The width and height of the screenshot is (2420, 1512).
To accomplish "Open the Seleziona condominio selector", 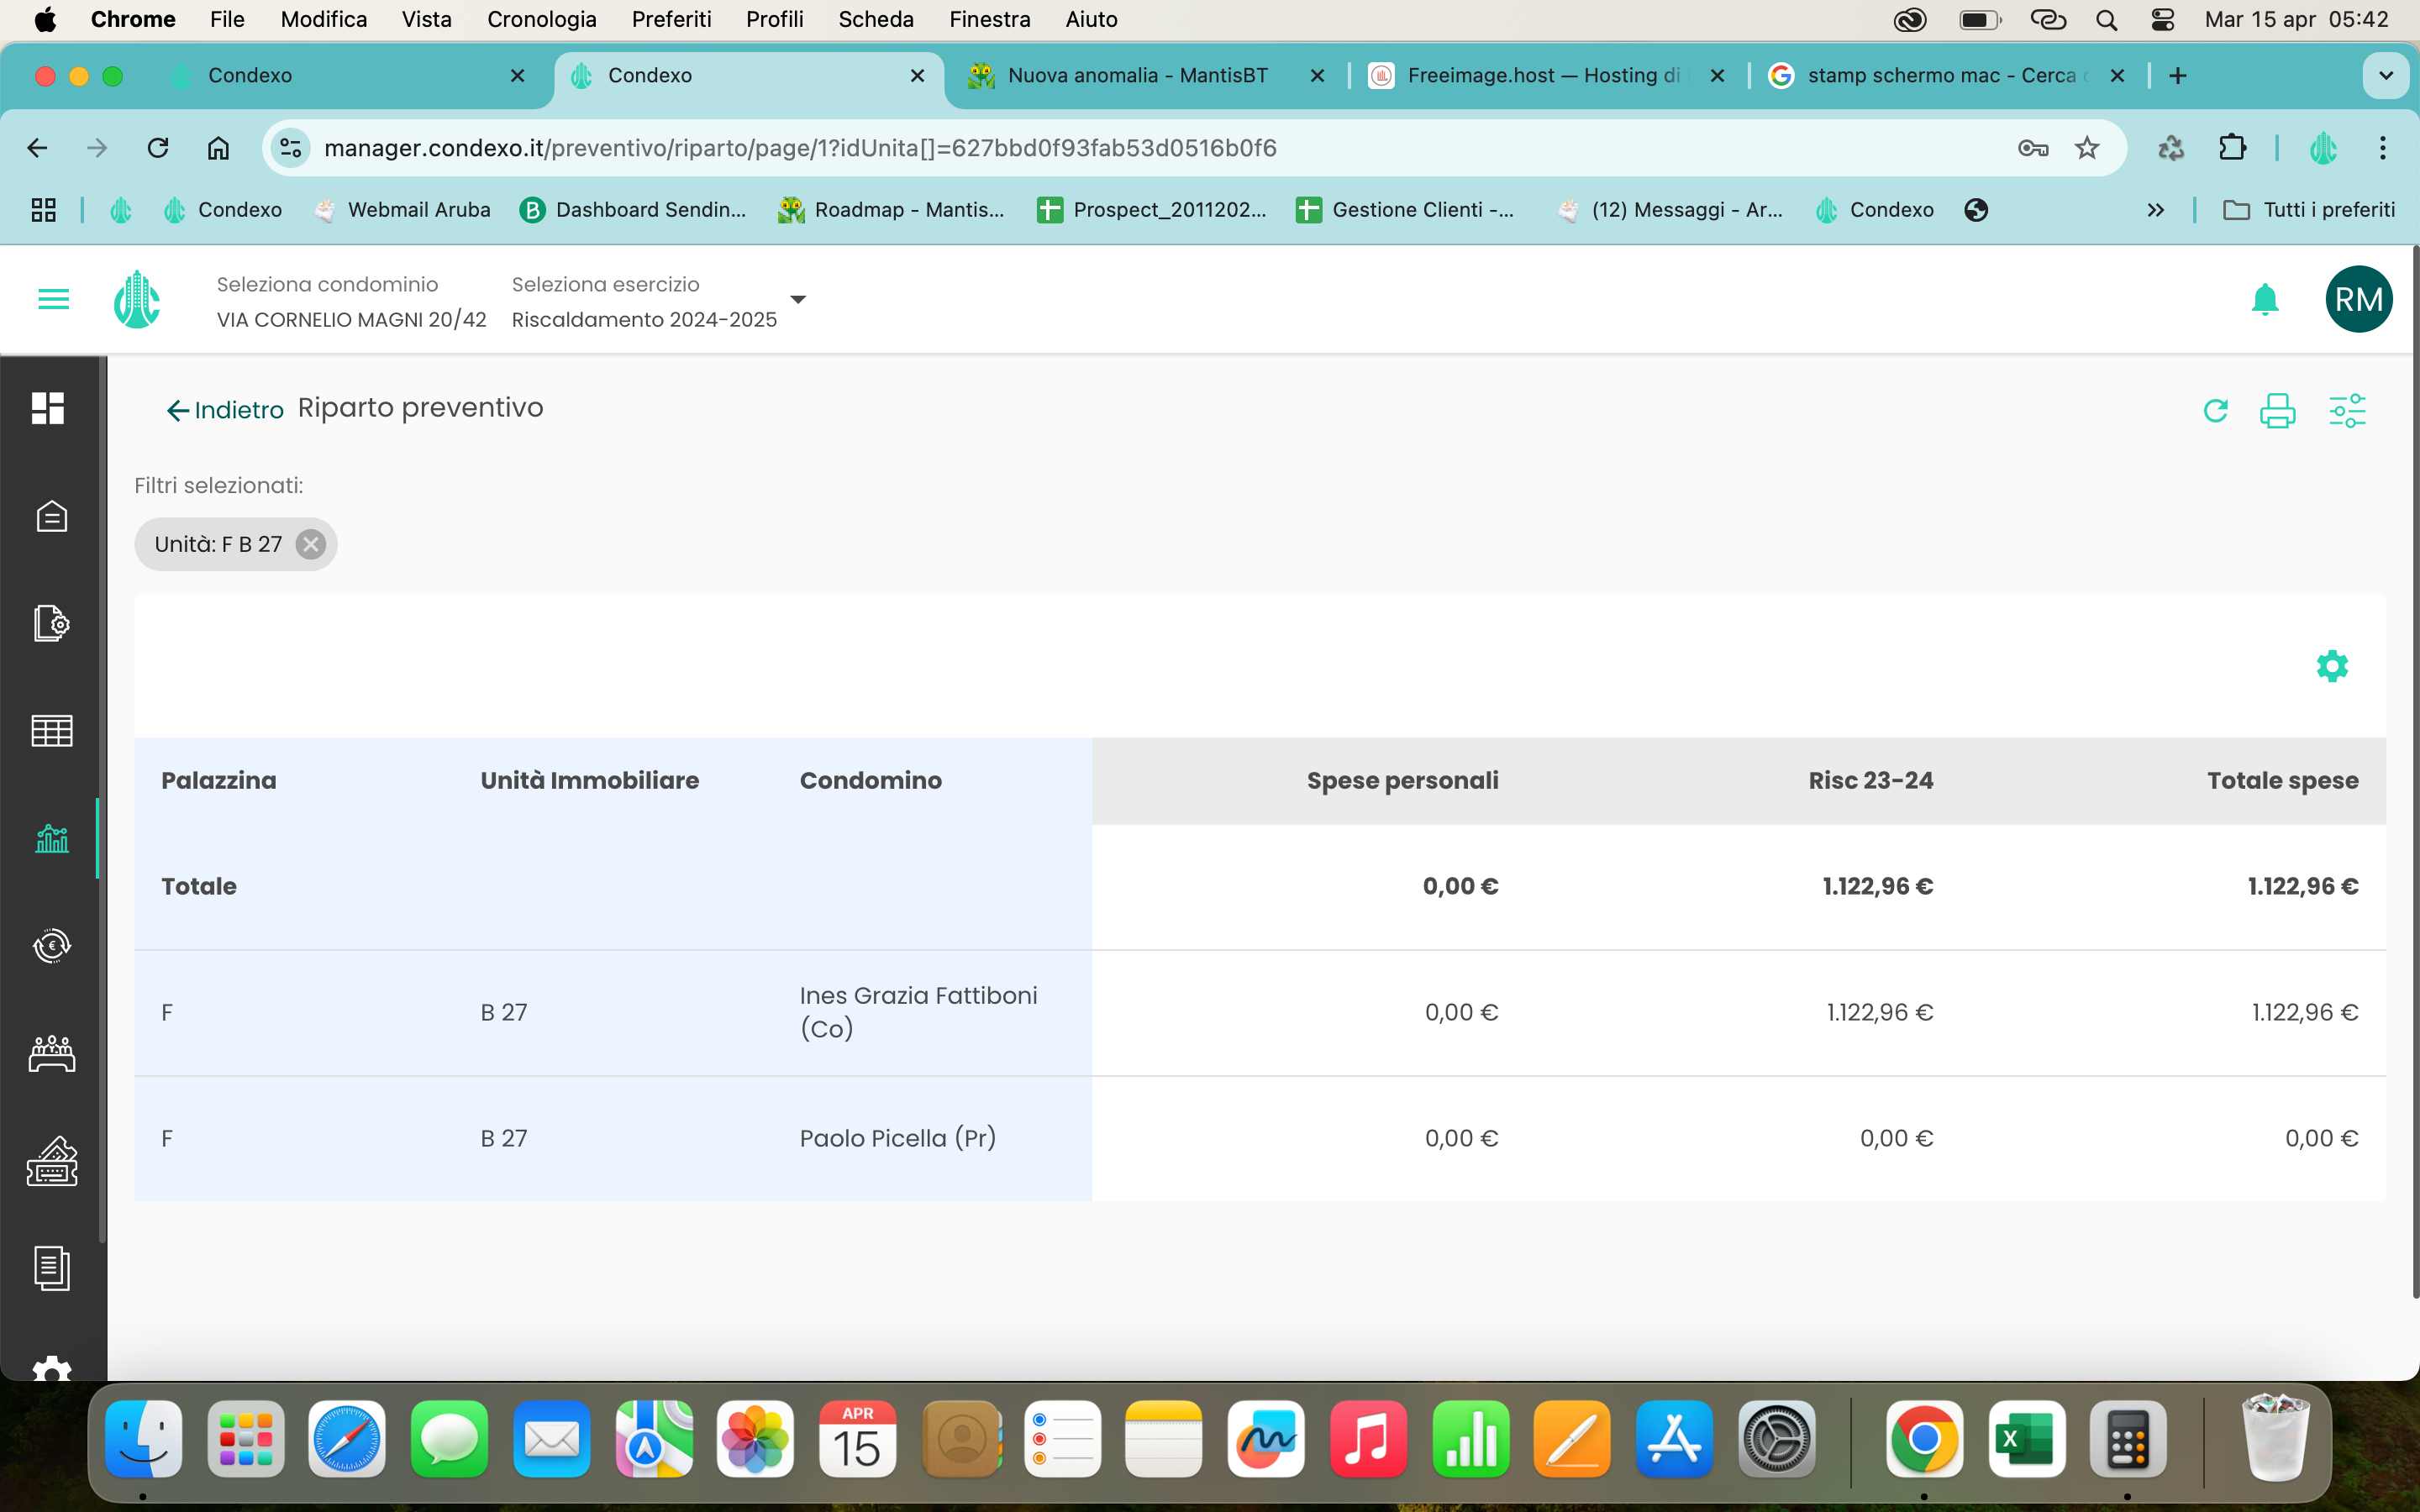I will (351, 301).
